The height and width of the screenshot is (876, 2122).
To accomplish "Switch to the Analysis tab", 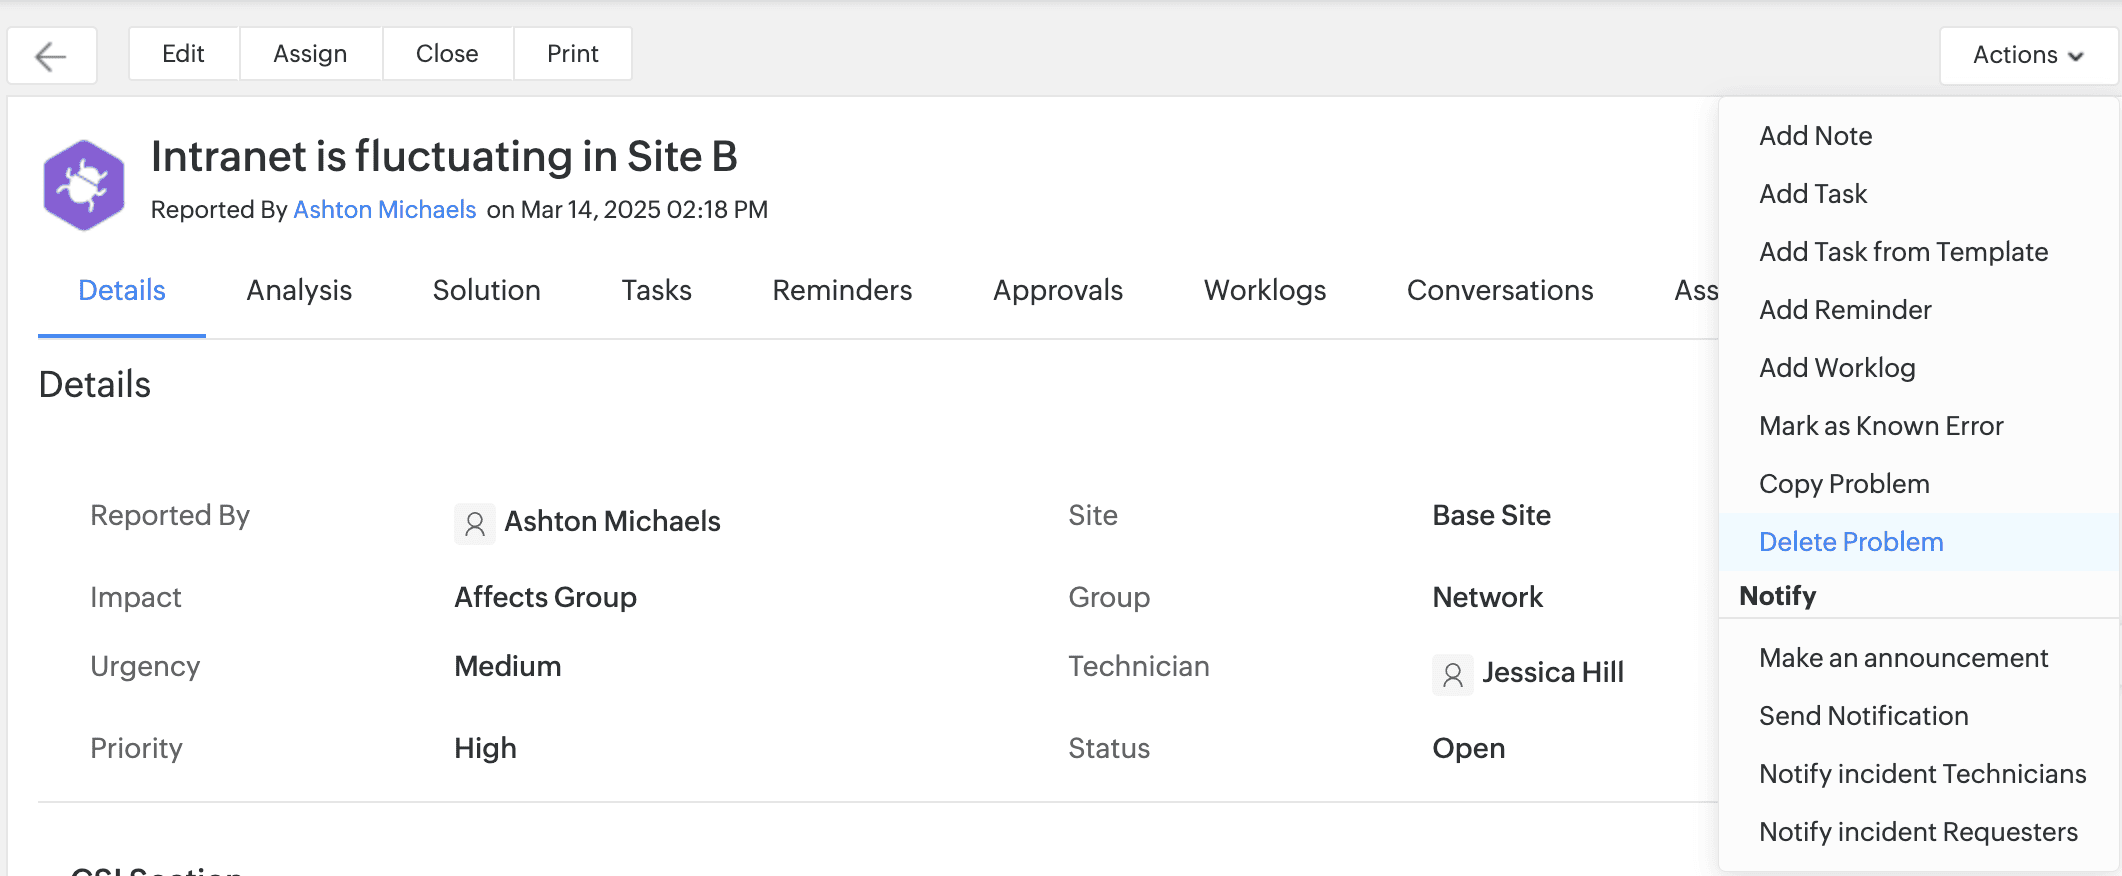I will [299, 290].
